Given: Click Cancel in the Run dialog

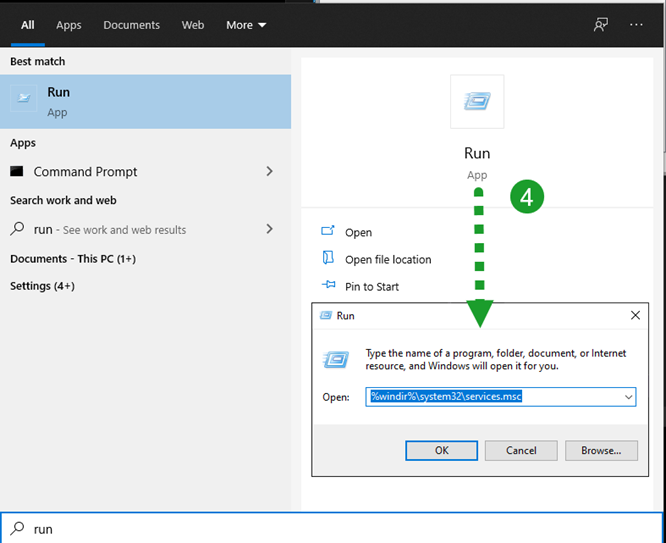Looking at the screenshot, I should (x=521, y=450).
